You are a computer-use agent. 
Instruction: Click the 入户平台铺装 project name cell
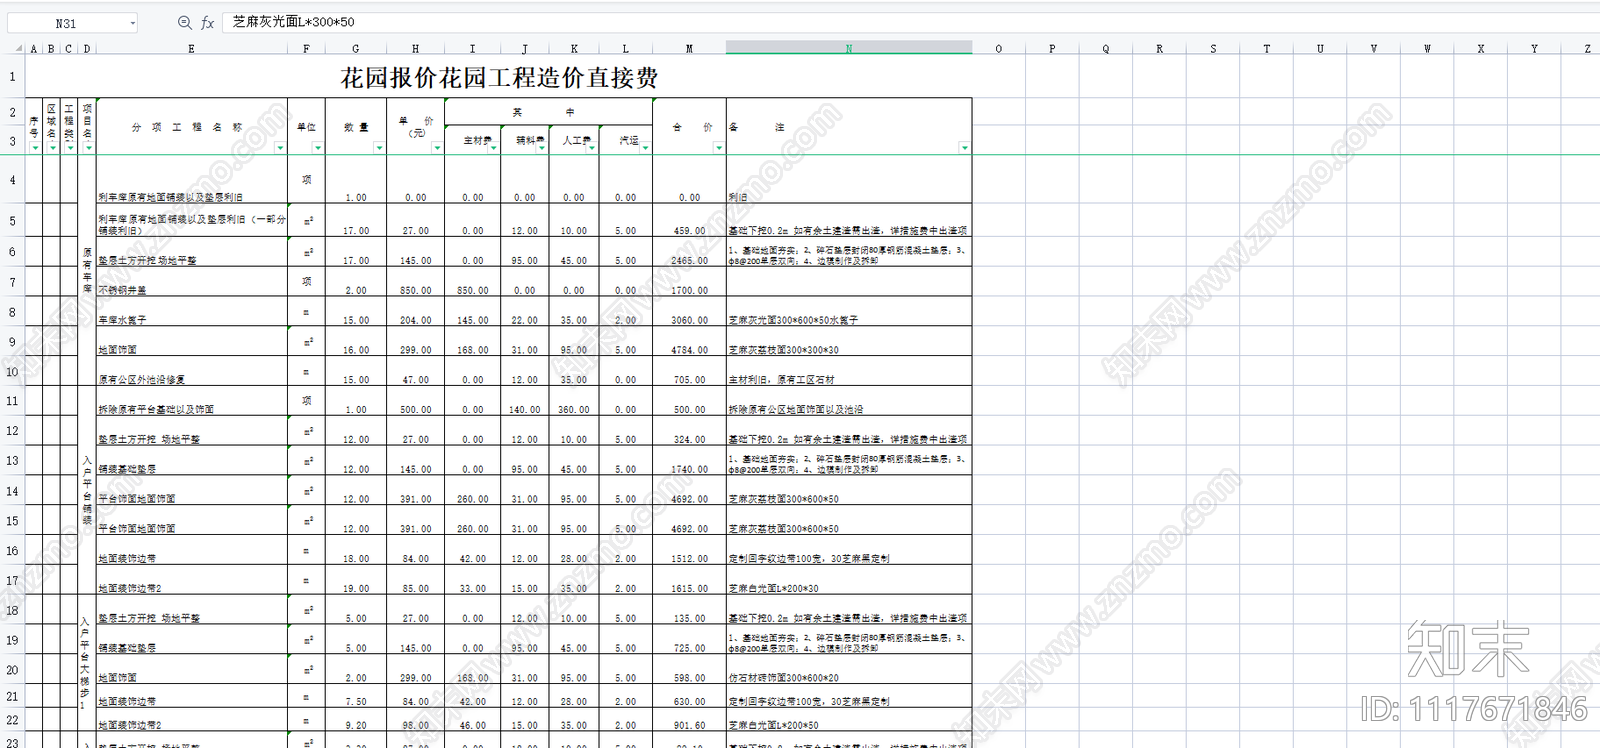pyautogui.click(x=87, y=490)
